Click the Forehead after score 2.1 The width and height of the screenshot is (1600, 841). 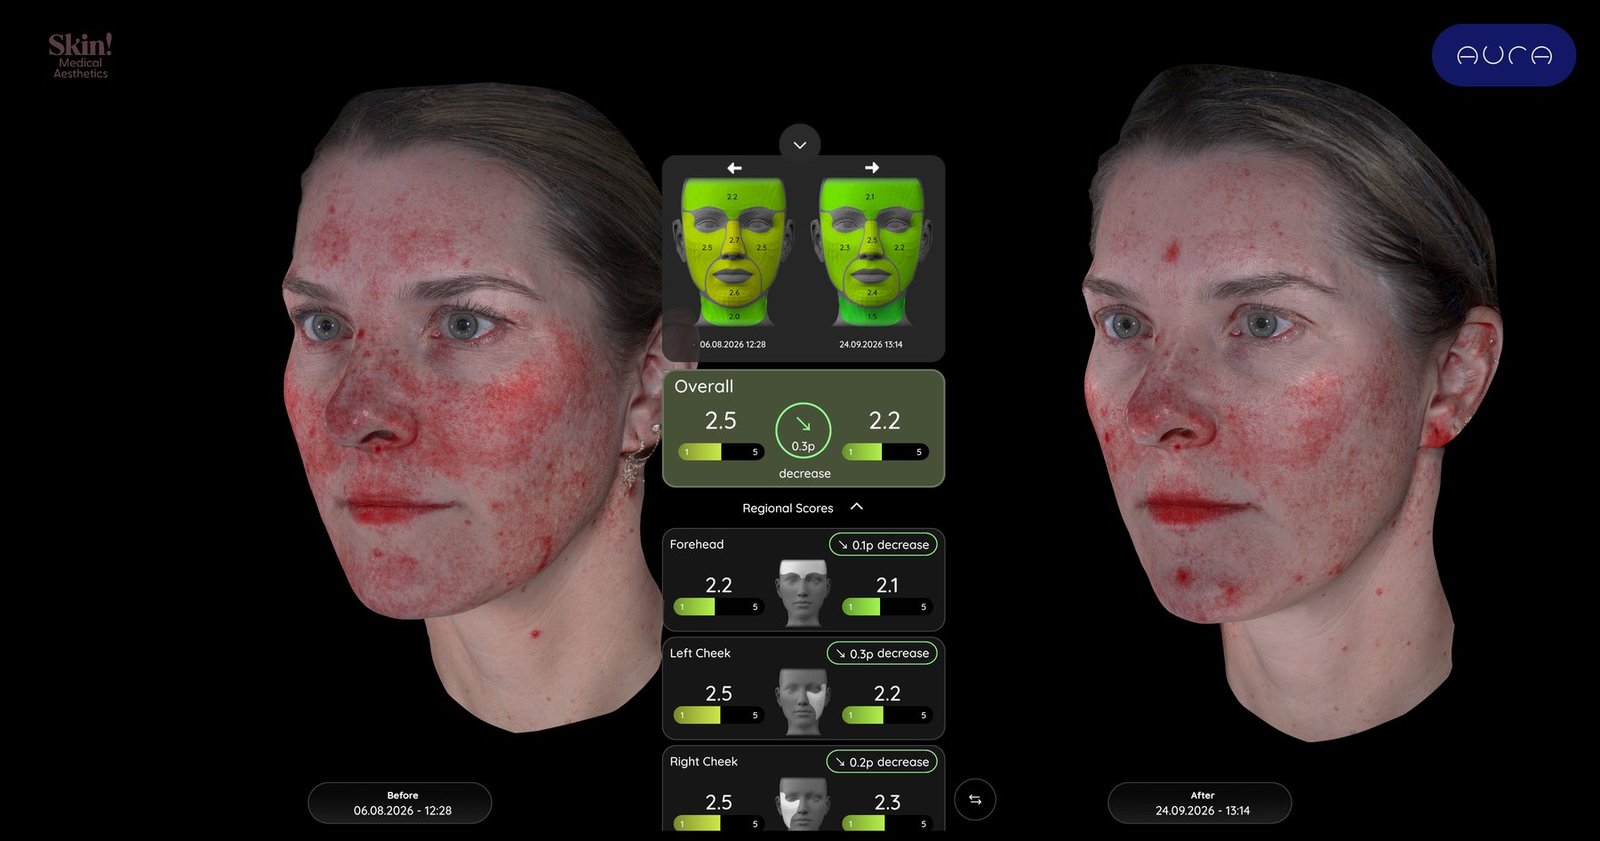887,585
